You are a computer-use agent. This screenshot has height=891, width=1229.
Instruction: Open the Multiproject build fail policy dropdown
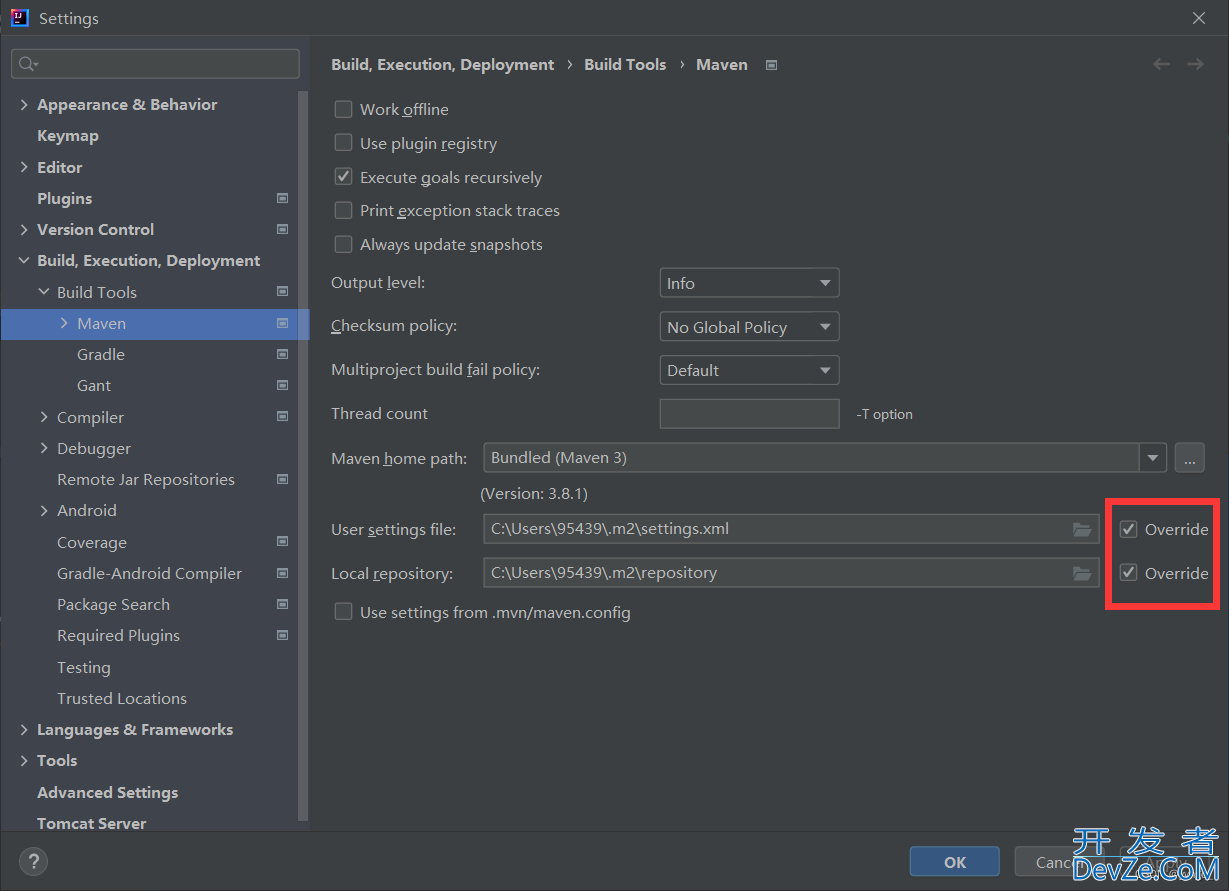click(749, 370)
